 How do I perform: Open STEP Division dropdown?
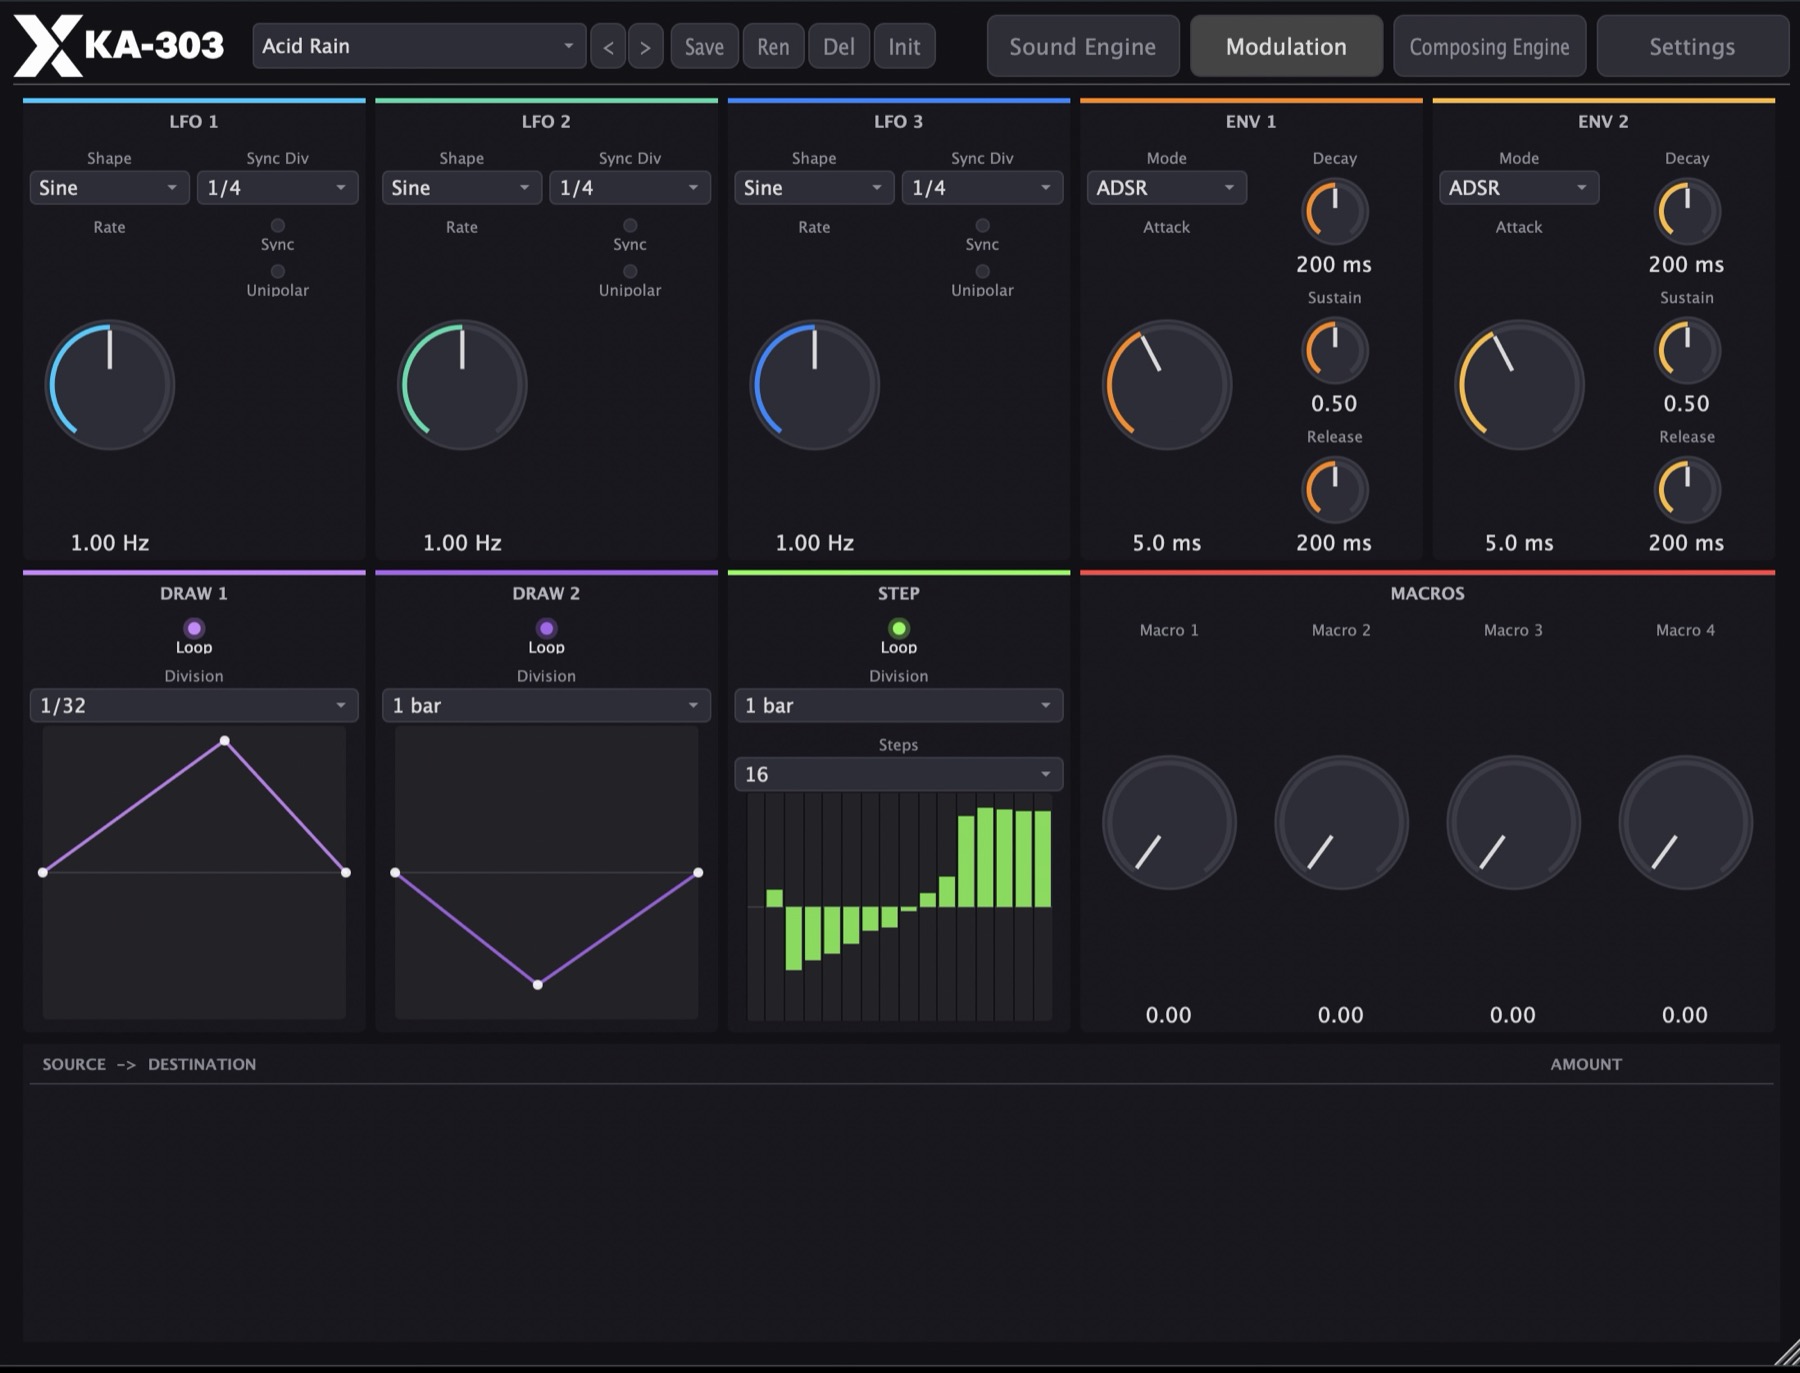click(898, 705)
